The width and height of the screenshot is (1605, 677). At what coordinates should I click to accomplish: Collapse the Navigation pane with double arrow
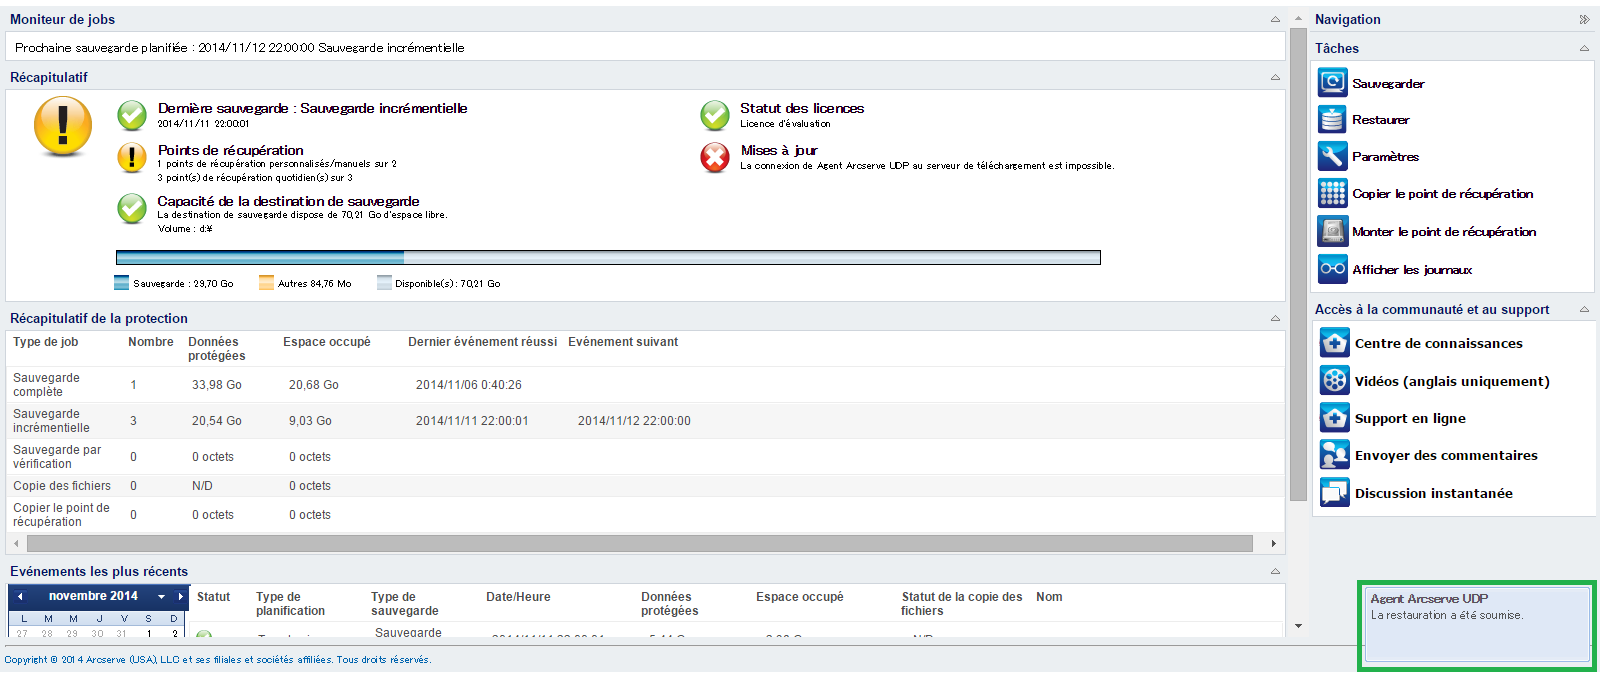(1584, 19)
